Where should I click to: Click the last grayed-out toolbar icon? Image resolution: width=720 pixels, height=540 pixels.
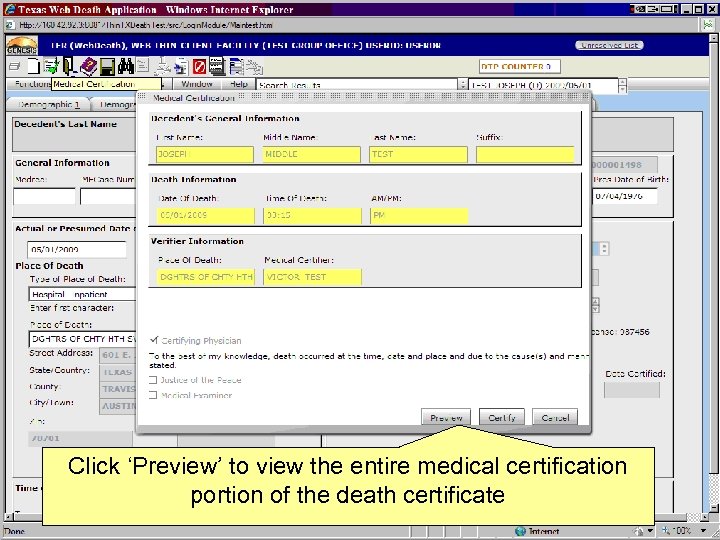(x=254, y=67)
